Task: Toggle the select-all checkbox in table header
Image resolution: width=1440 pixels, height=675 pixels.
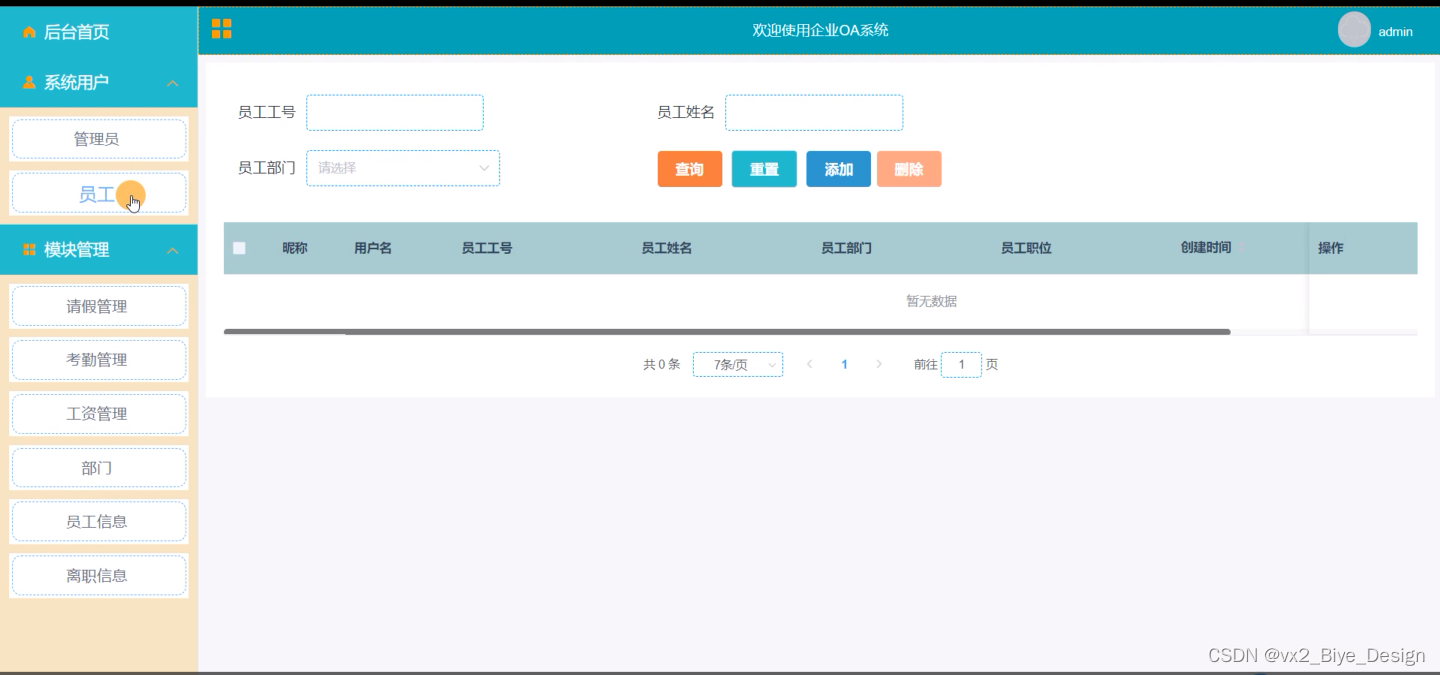Action: tap(239, 248)
